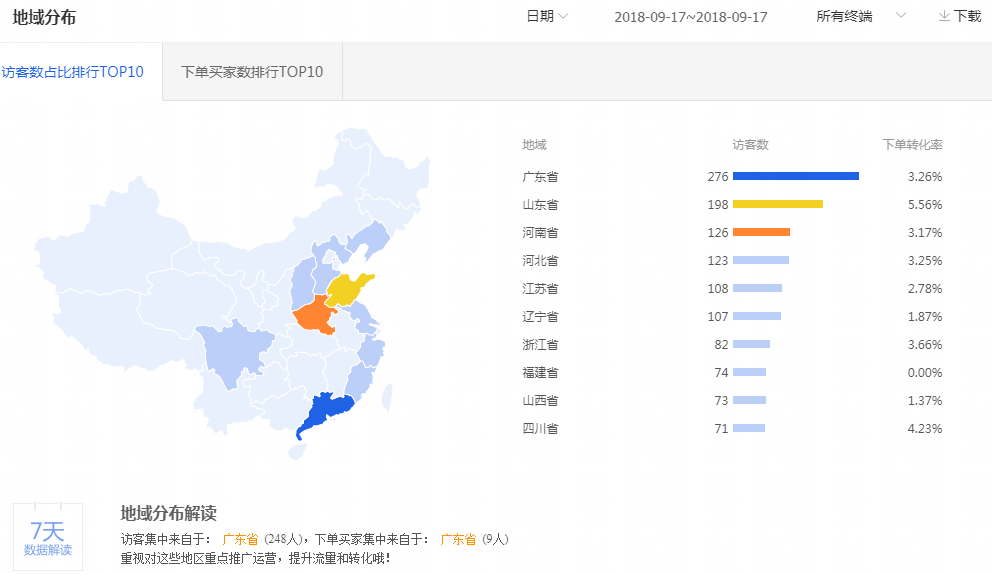Click the 下载 link
The image size is (992, 574).
[967, 16]
